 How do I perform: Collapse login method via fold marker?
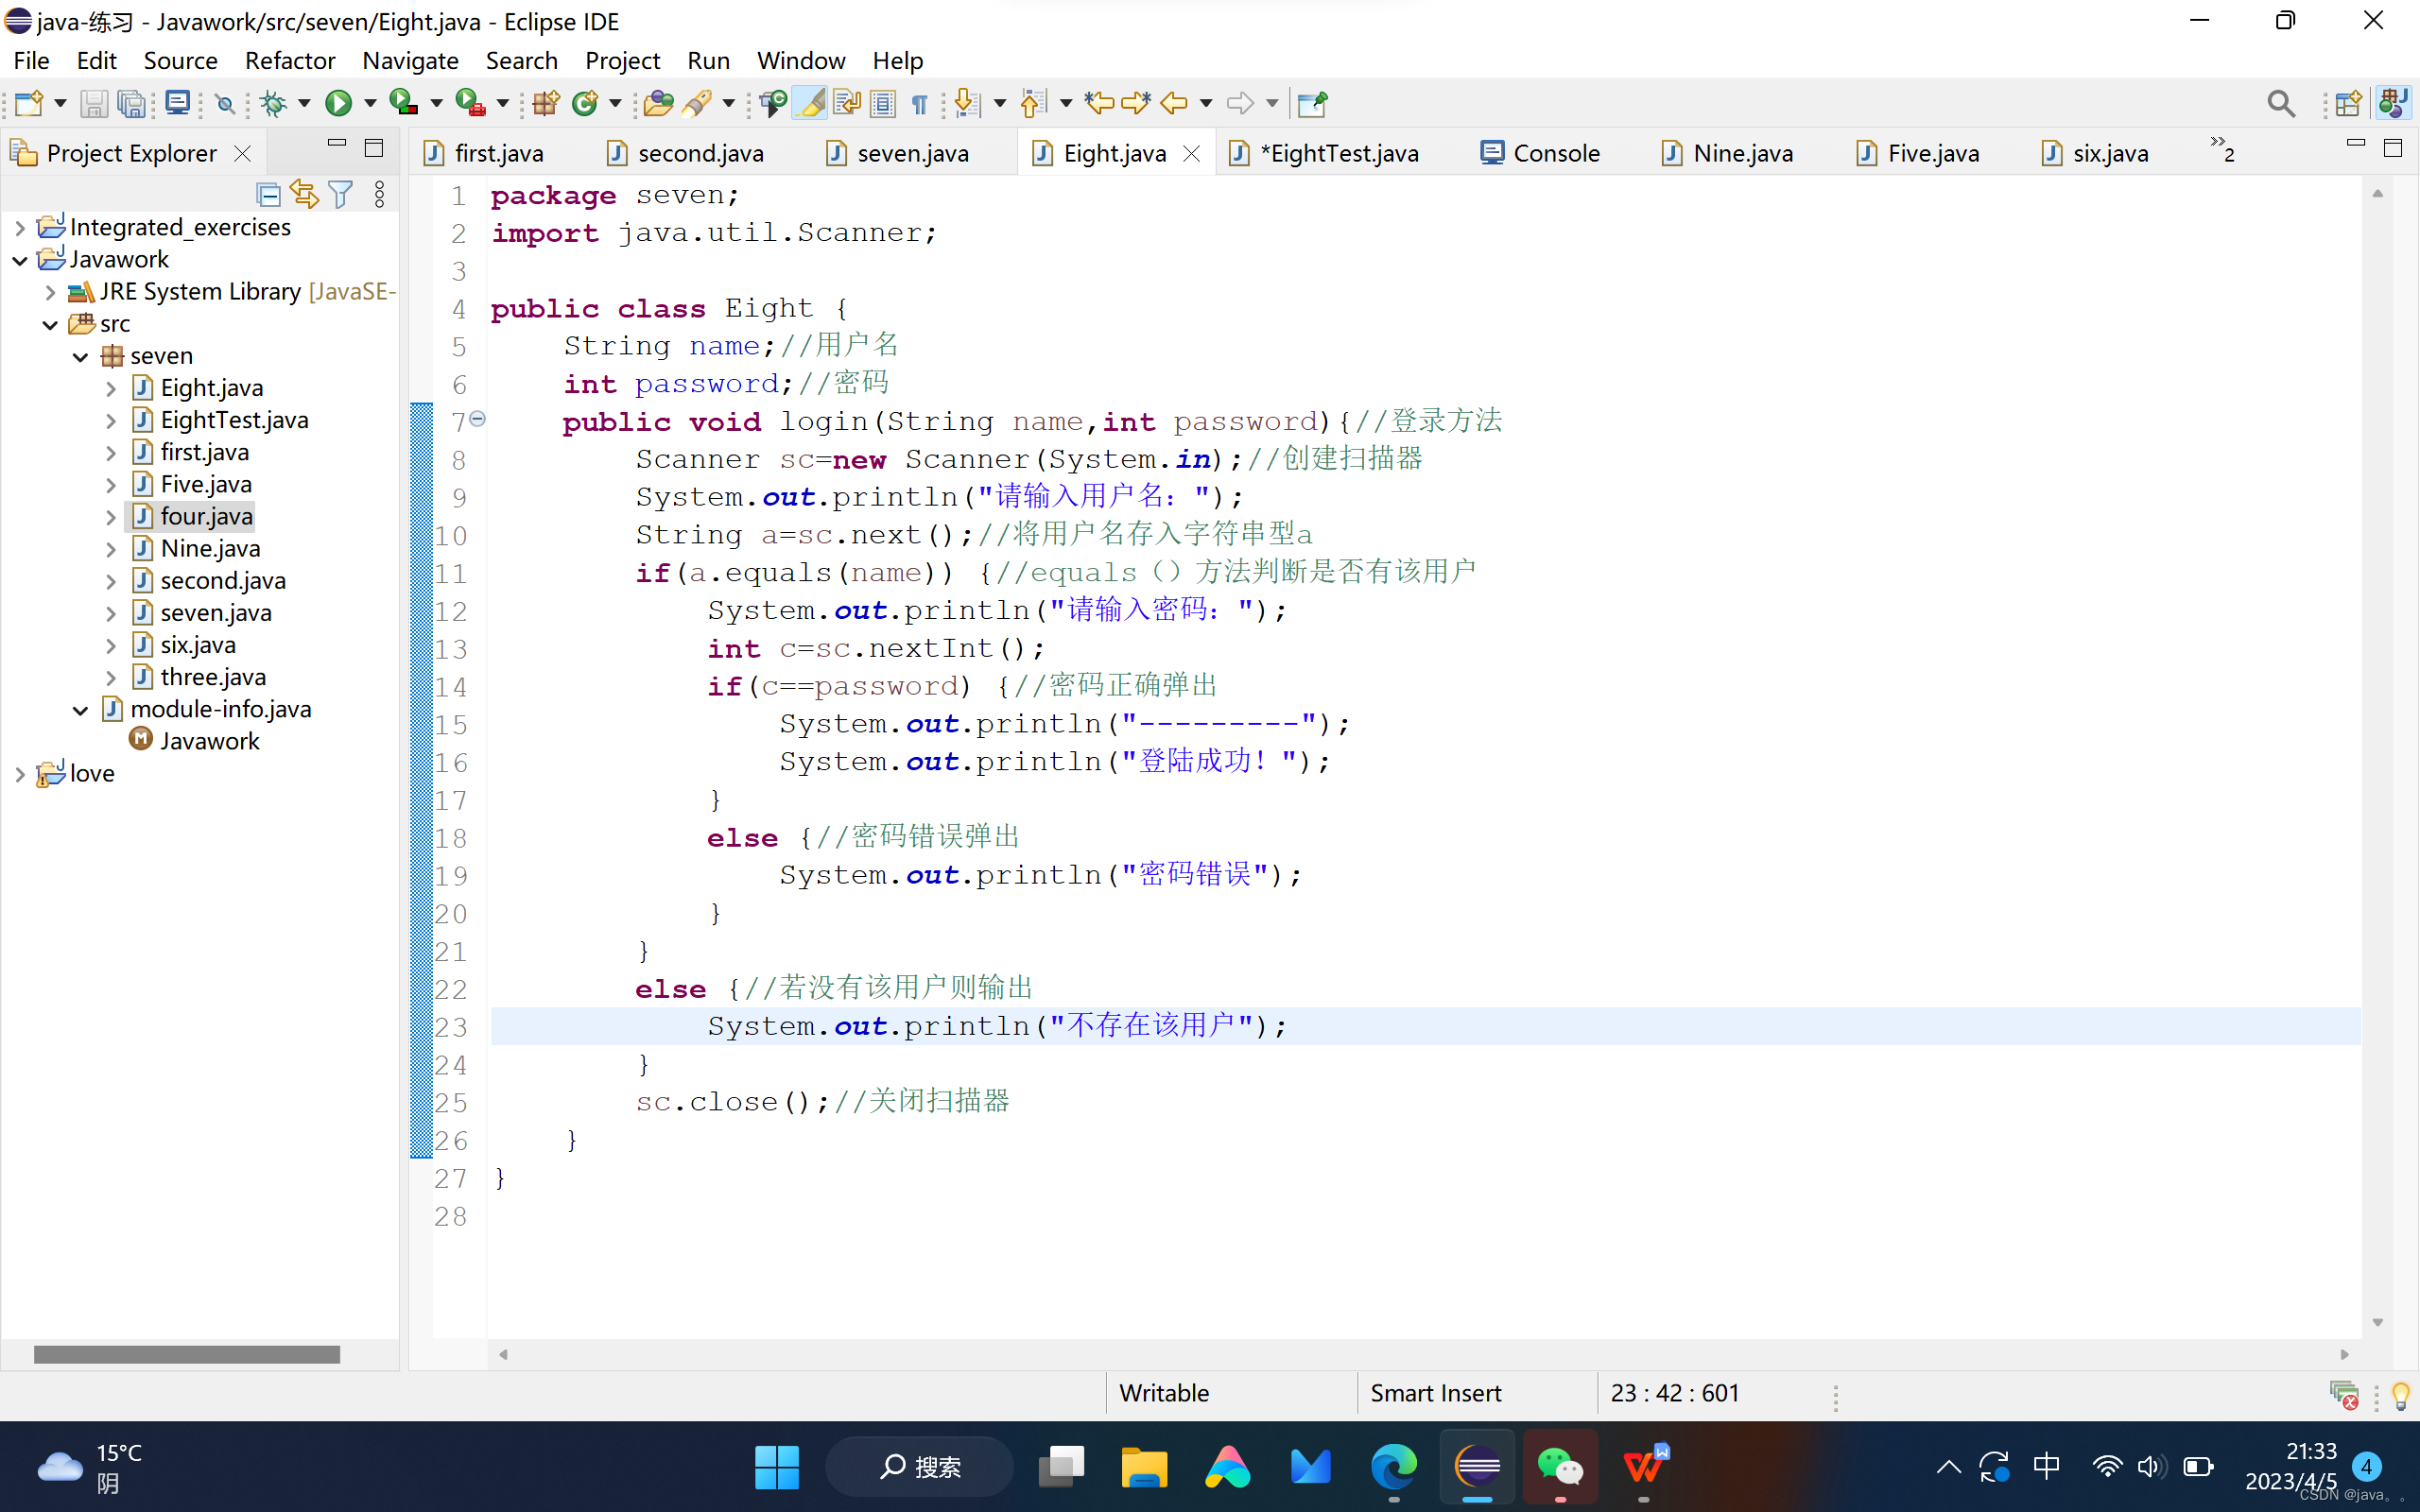pos(478,420)
